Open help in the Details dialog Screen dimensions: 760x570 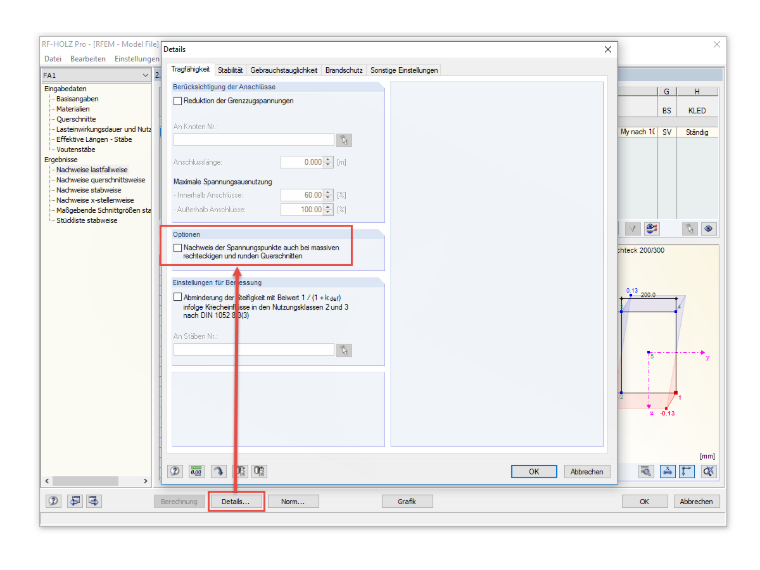coord(175,471)
